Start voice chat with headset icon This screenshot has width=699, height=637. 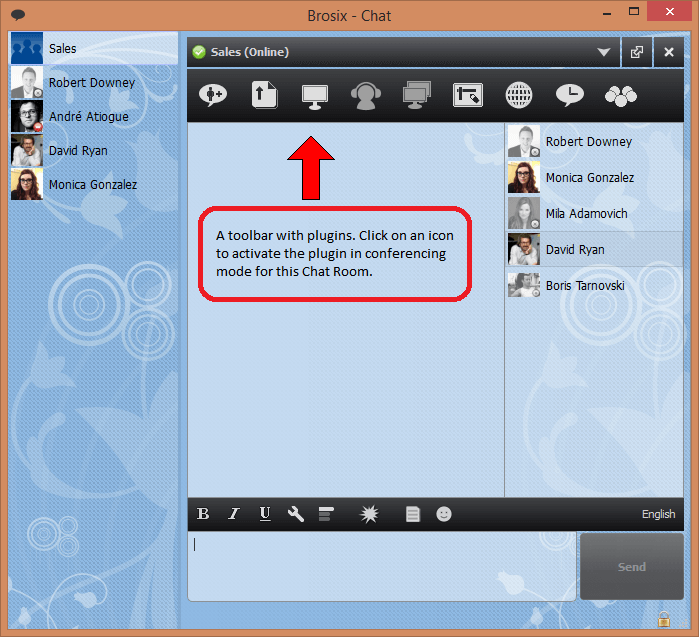pyautogui.click(x=366, y=96)
